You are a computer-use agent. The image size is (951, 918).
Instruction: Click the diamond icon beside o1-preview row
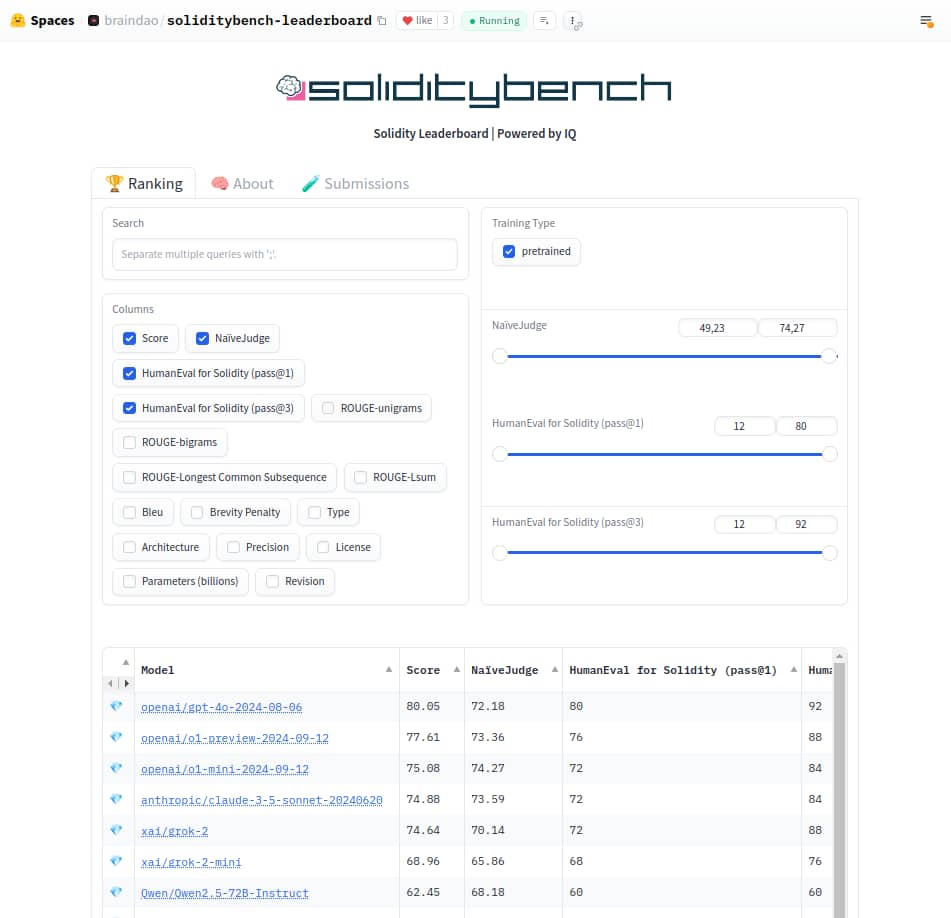coord(116,737)
